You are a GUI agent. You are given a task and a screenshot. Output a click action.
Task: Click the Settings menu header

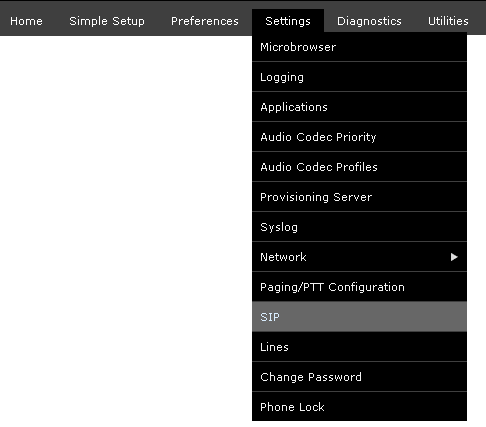288,21
